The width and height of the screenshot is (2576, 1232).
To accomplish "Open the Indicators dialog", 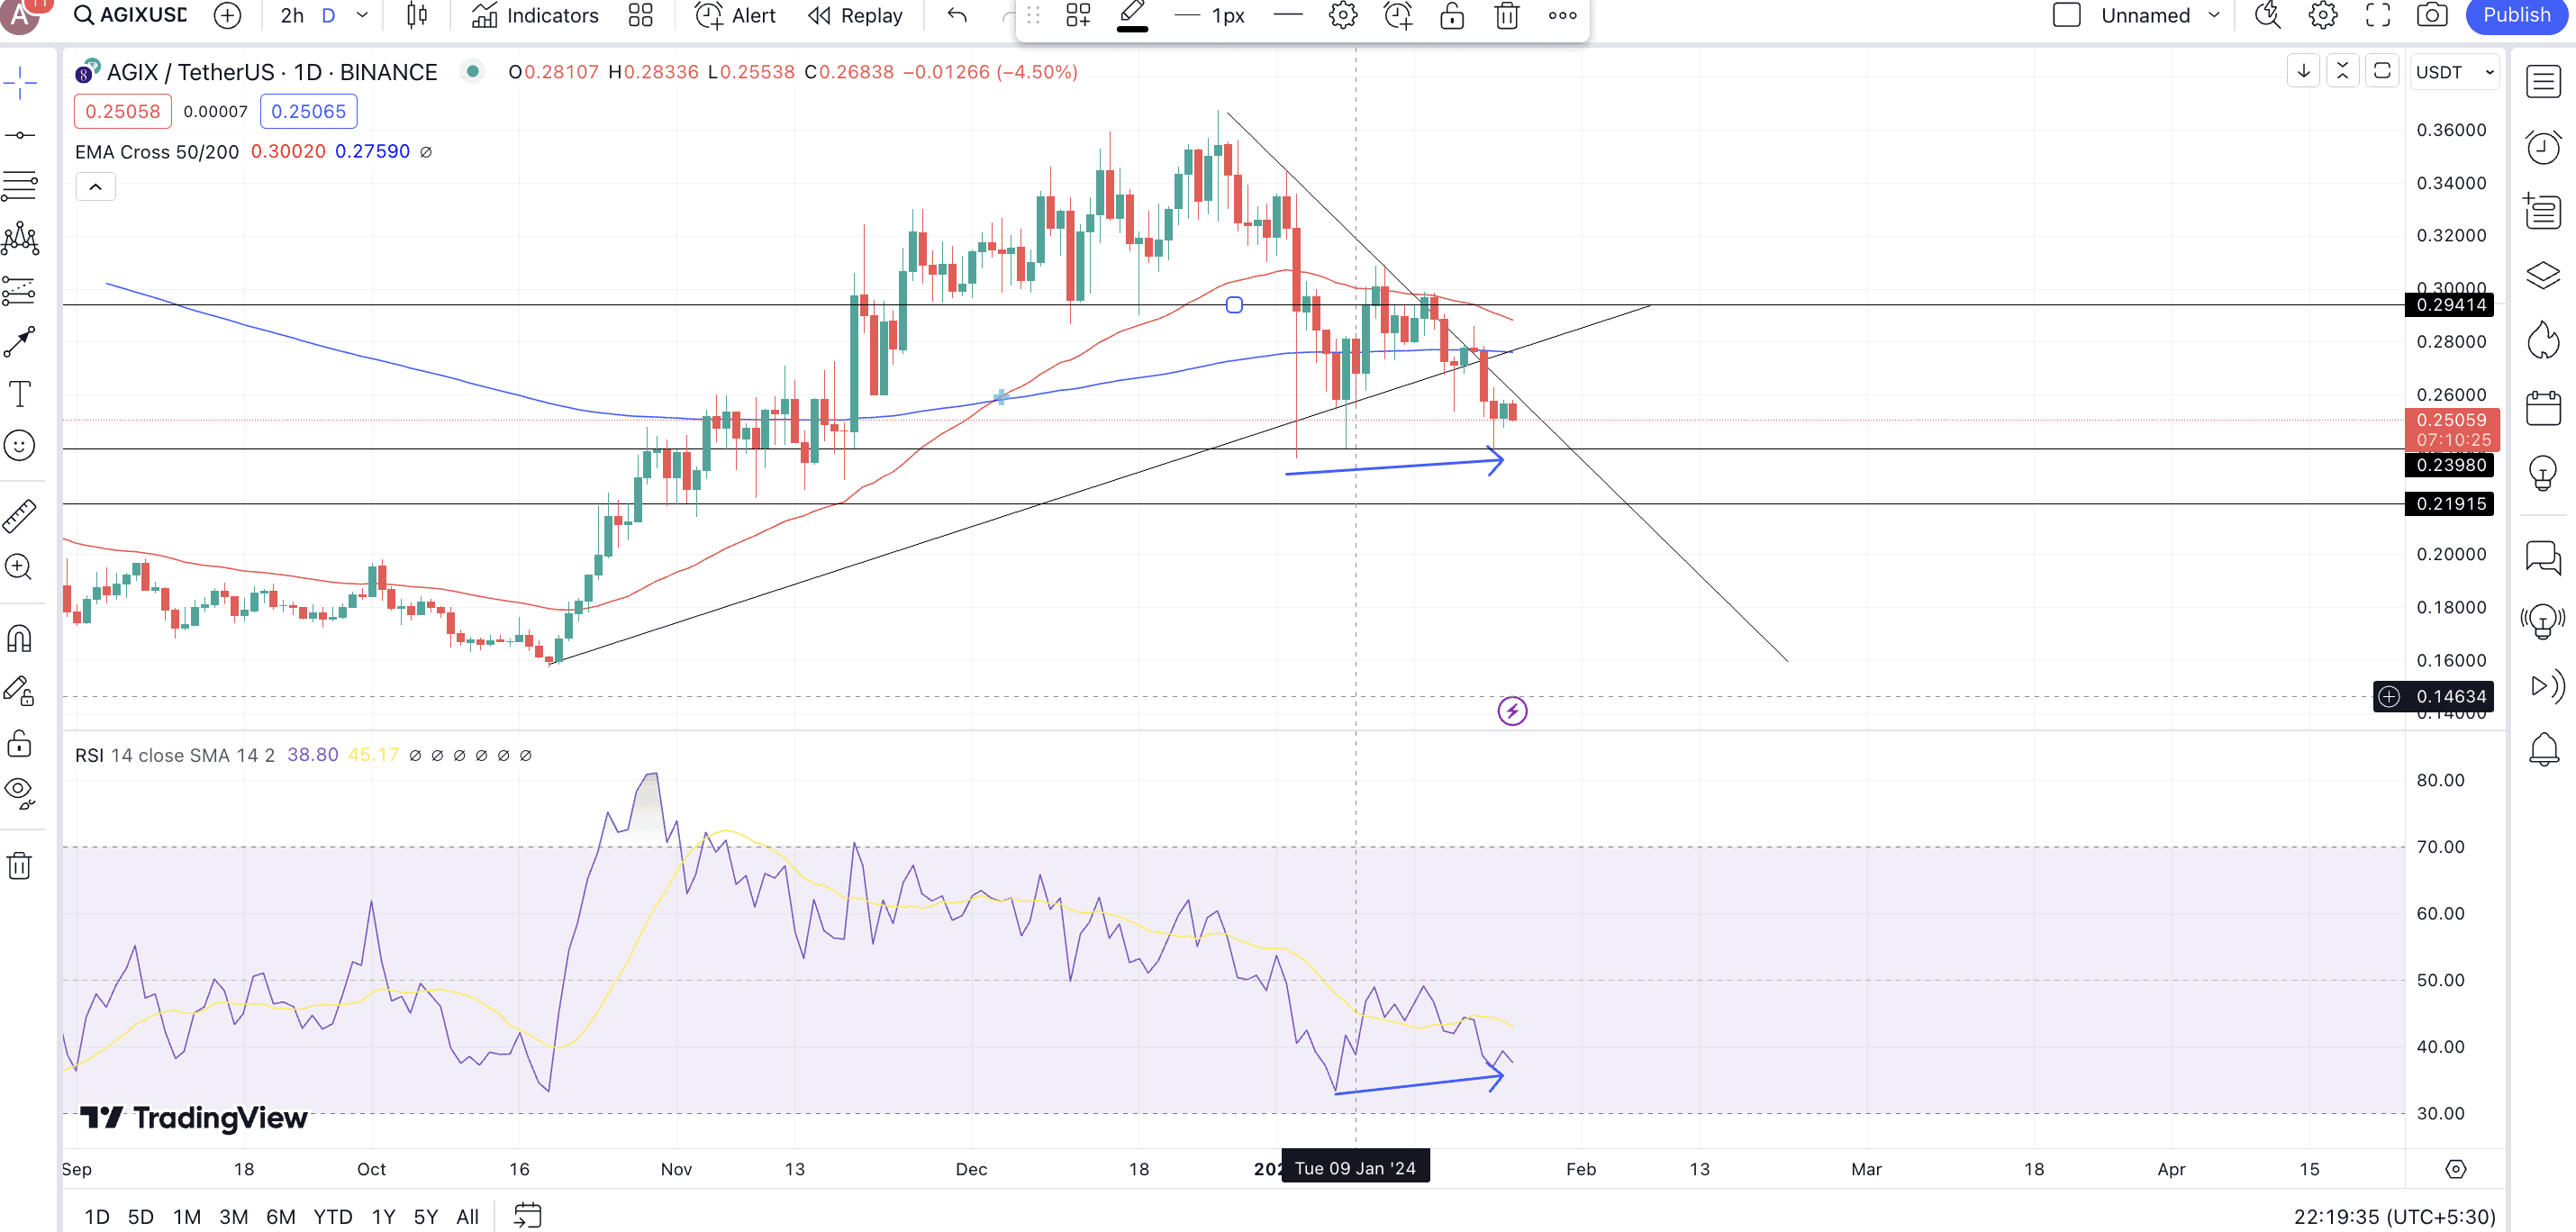I will click(535, 15).
